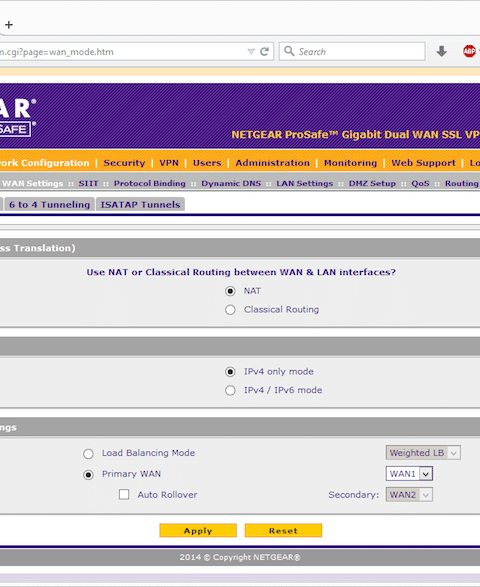
Task: Open the Monitoring menu
Action: 350,163
